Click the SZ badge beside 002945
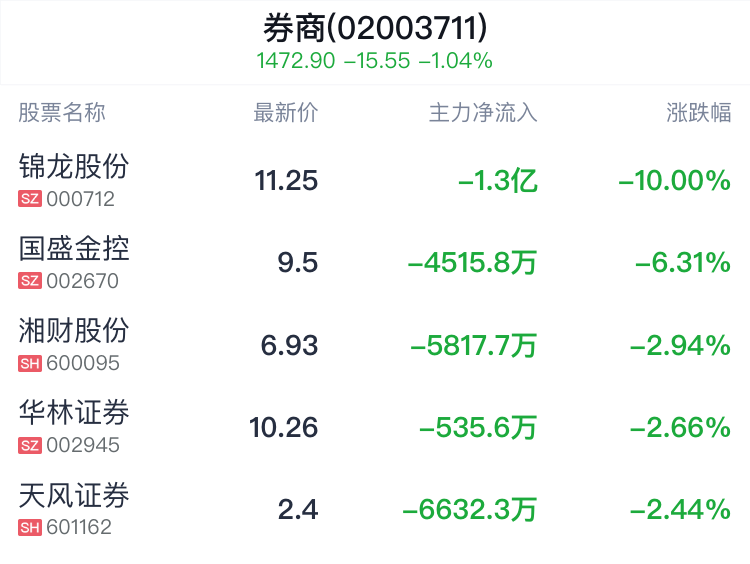 tap(30, 445)
